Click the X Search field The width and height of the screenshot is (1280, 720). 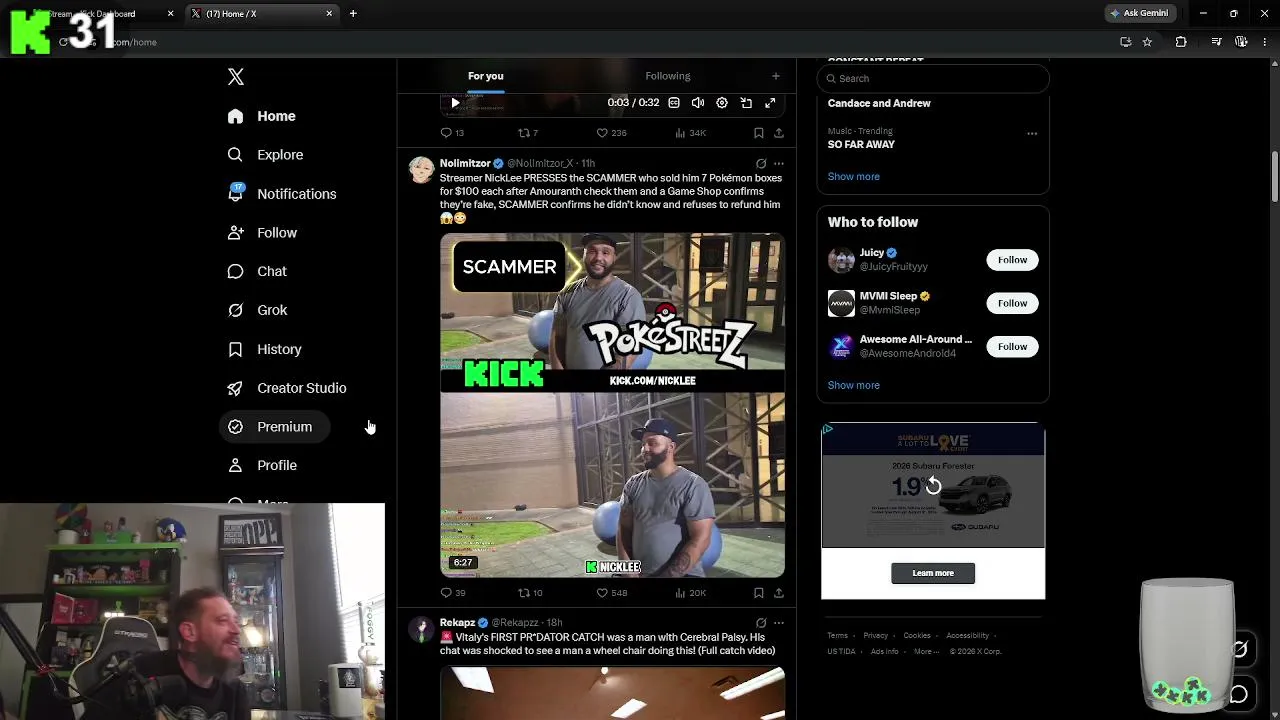coord(933,78)
